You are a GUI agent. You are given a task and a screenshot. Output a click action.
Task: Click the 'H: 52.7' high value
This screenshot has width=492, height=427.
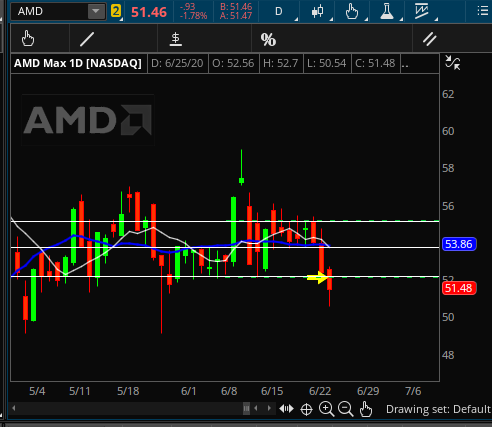click(281, 63)
